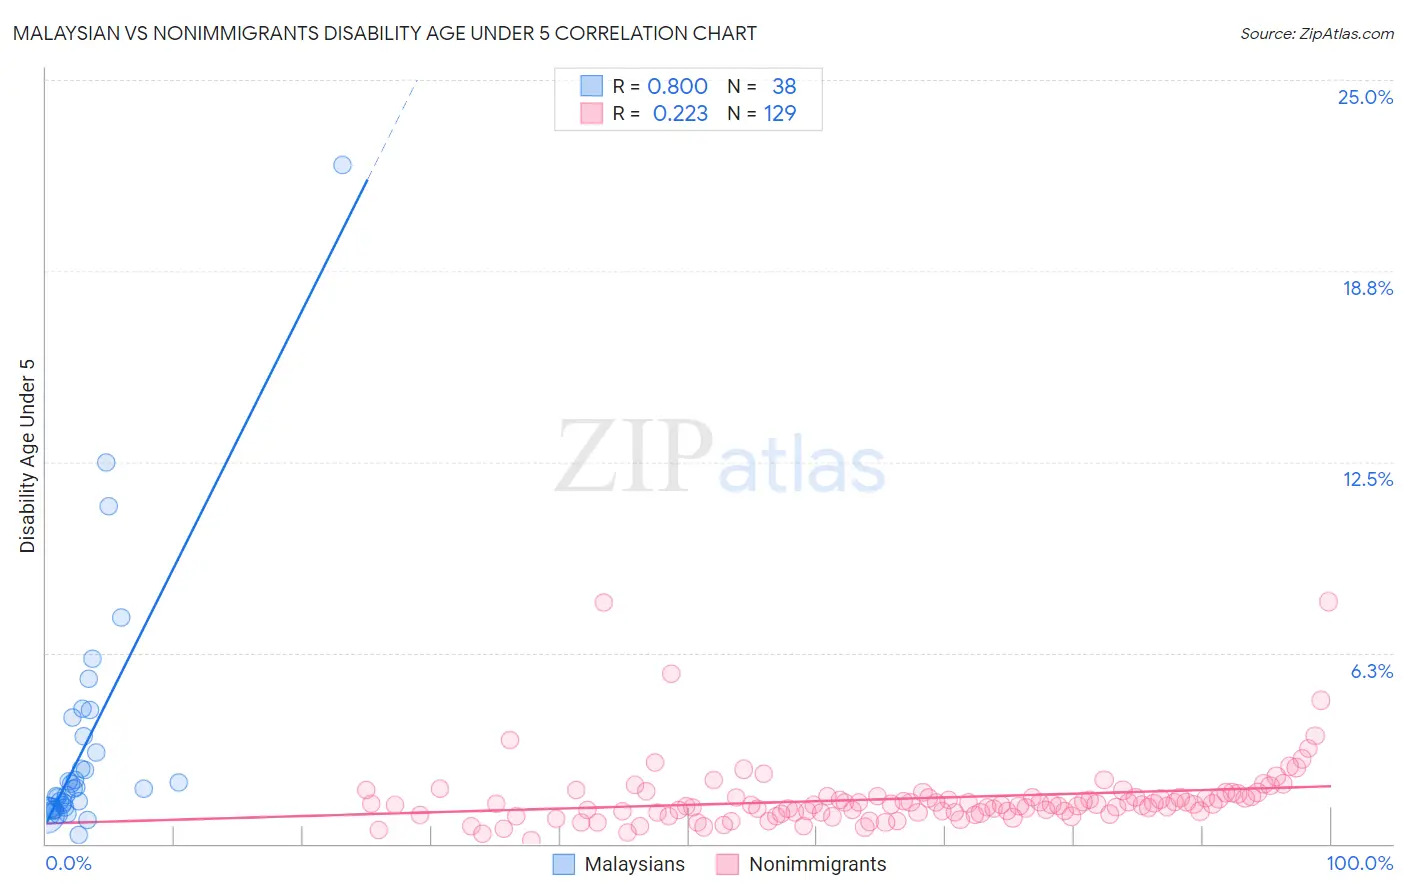Click the pink swatch beside R = 0.223
This screenshot has height=892, width=1406.
click(592, 113)
